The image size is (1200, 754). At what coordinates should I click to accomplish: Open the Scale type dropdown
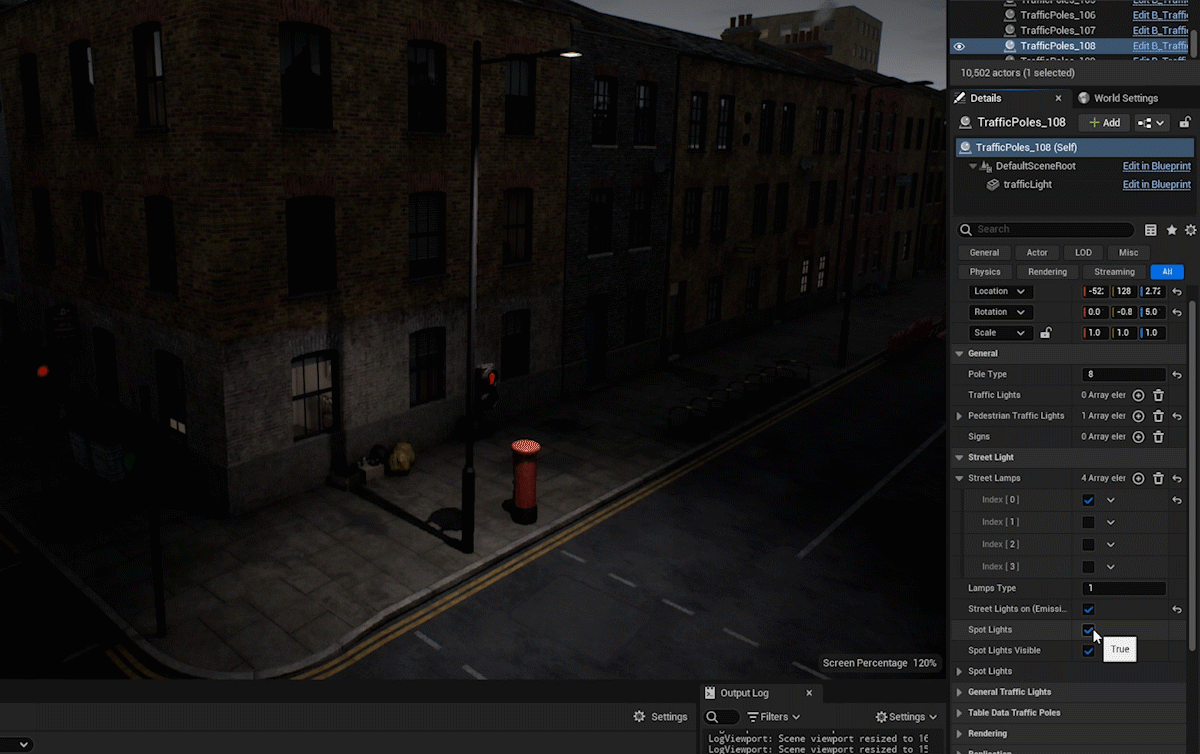tap(1000, 333)
